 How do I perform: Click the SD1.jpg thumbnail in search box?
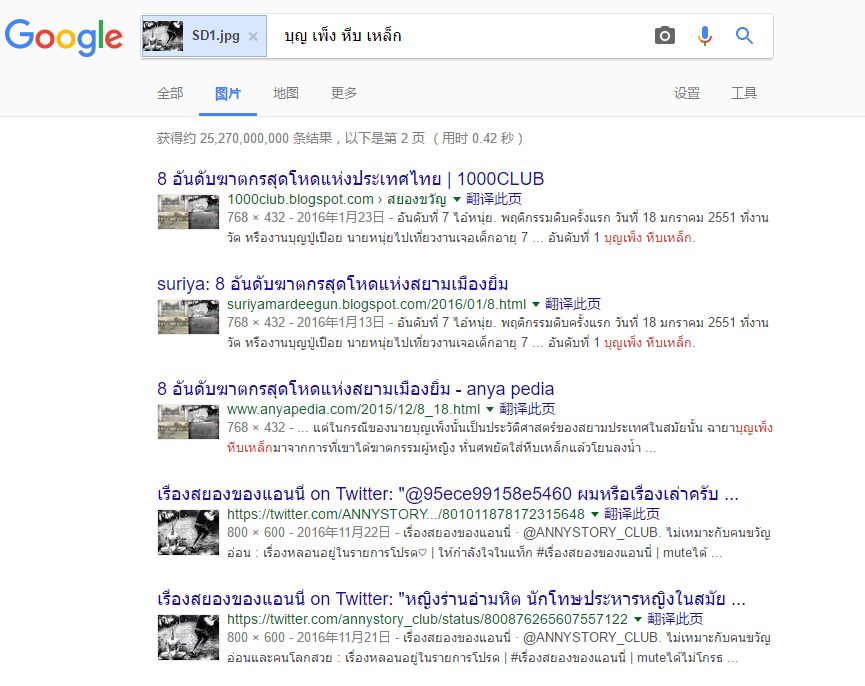tap(163, 36)
